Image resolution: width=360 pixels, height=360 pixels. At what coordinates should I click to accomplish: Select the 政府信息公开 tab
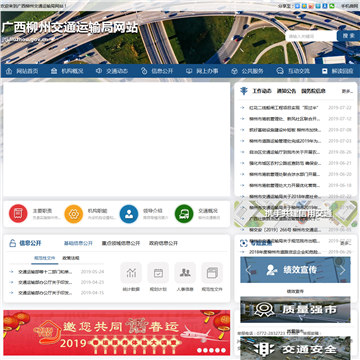click(163, 243)
